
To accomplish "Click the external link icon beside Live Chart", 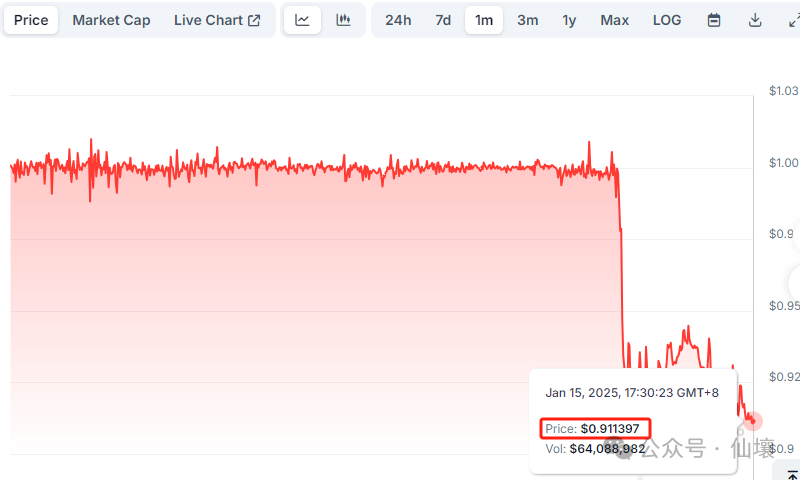I will pyautogui.click(x=254, y=20).
